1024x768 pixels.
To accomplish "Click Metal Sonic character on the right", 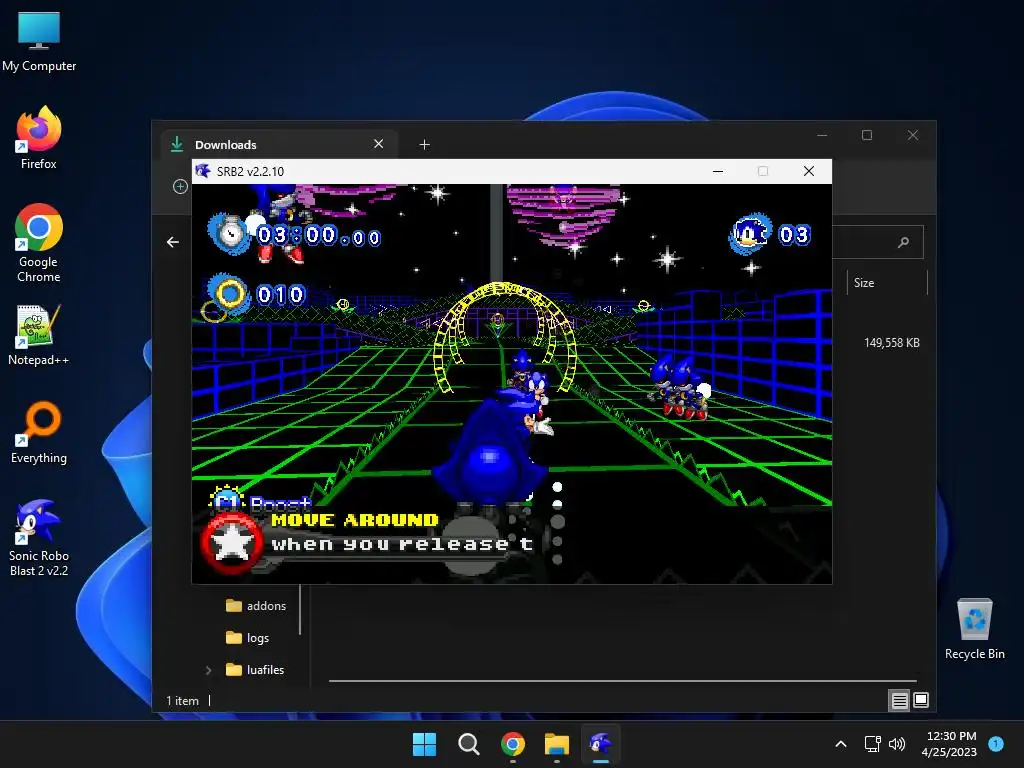I will (x=679, y=386).
